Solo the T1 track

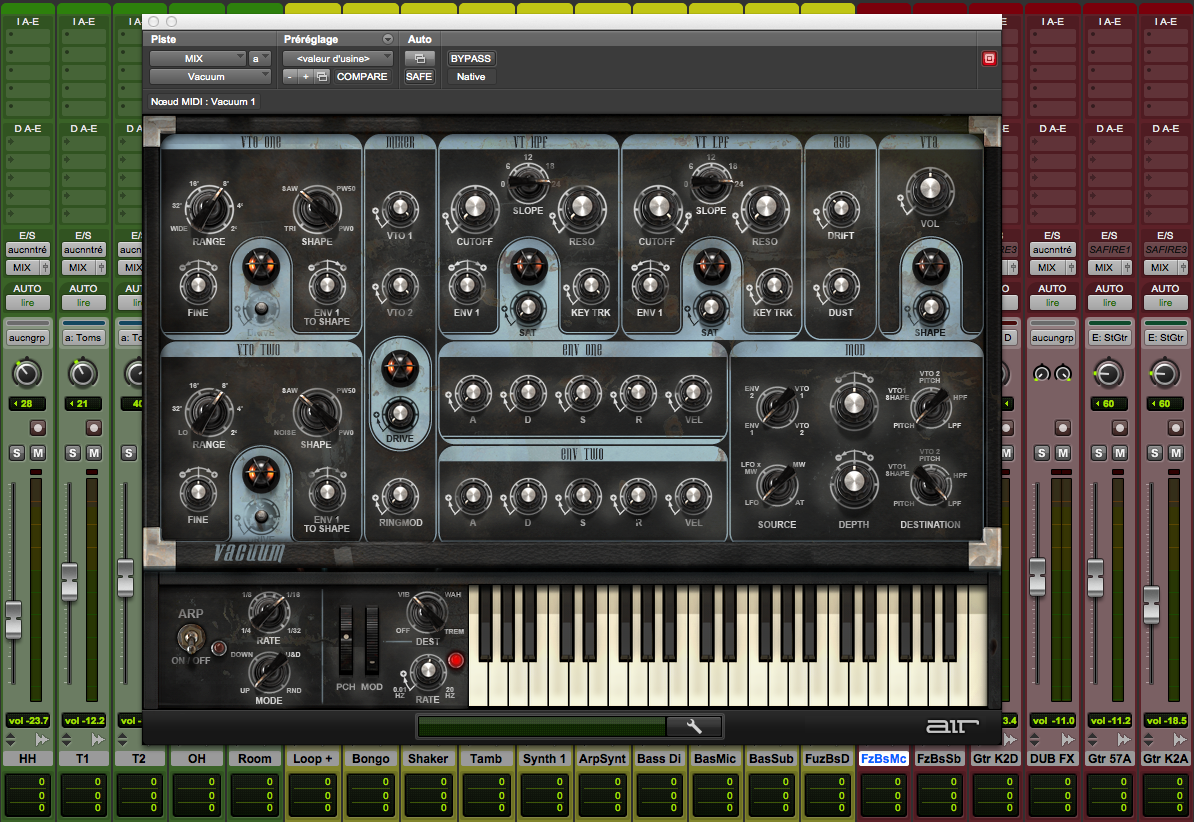point(73,453)
